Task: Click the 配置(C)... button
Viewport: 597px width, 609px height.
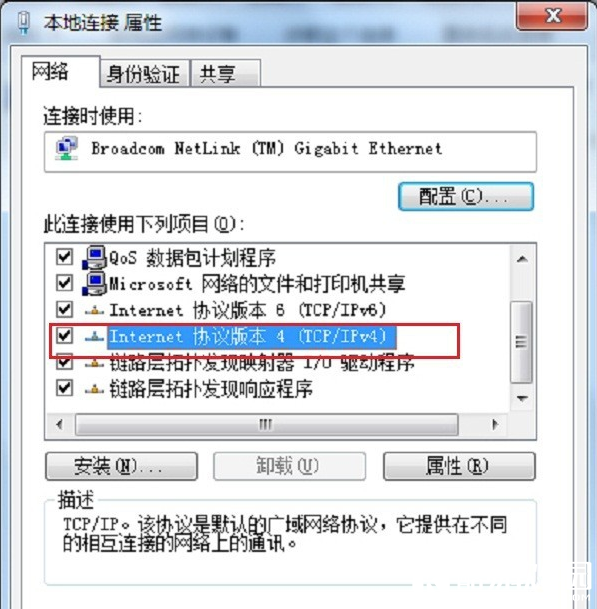Action: [x=466, y=197]
